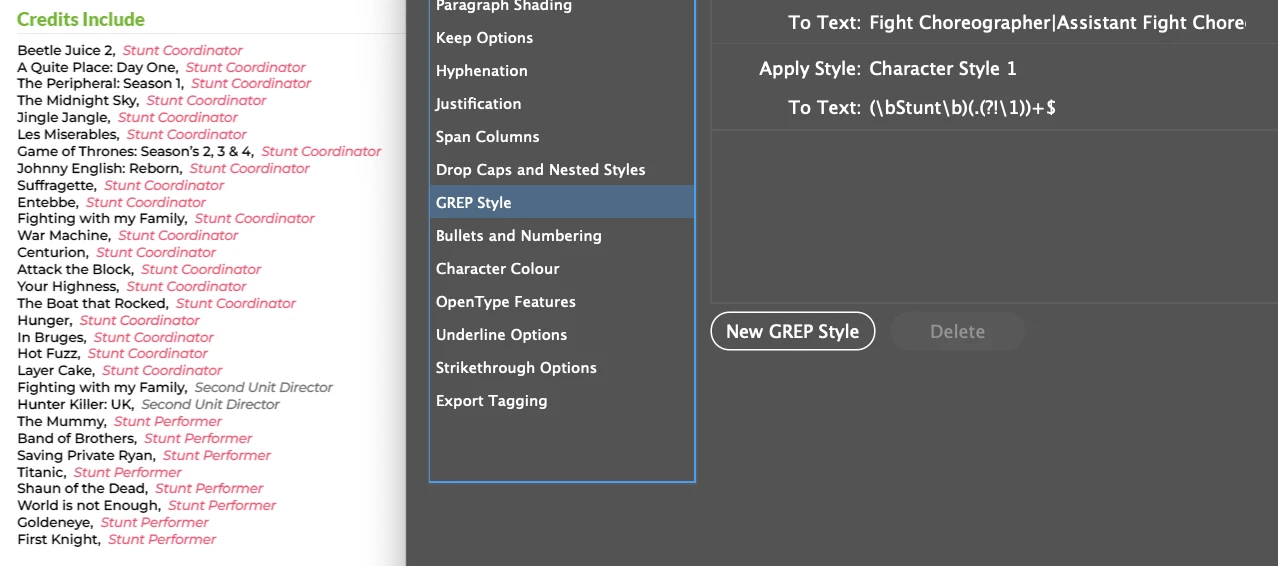Click the First Knight credit line
1278x566 pixels.
tap(116, 540)
